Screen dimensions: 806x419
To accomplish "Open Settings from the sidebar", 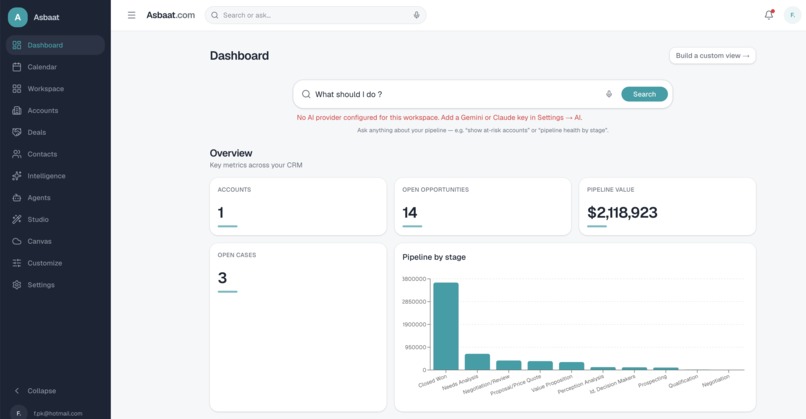I will (x=56, y=285).
